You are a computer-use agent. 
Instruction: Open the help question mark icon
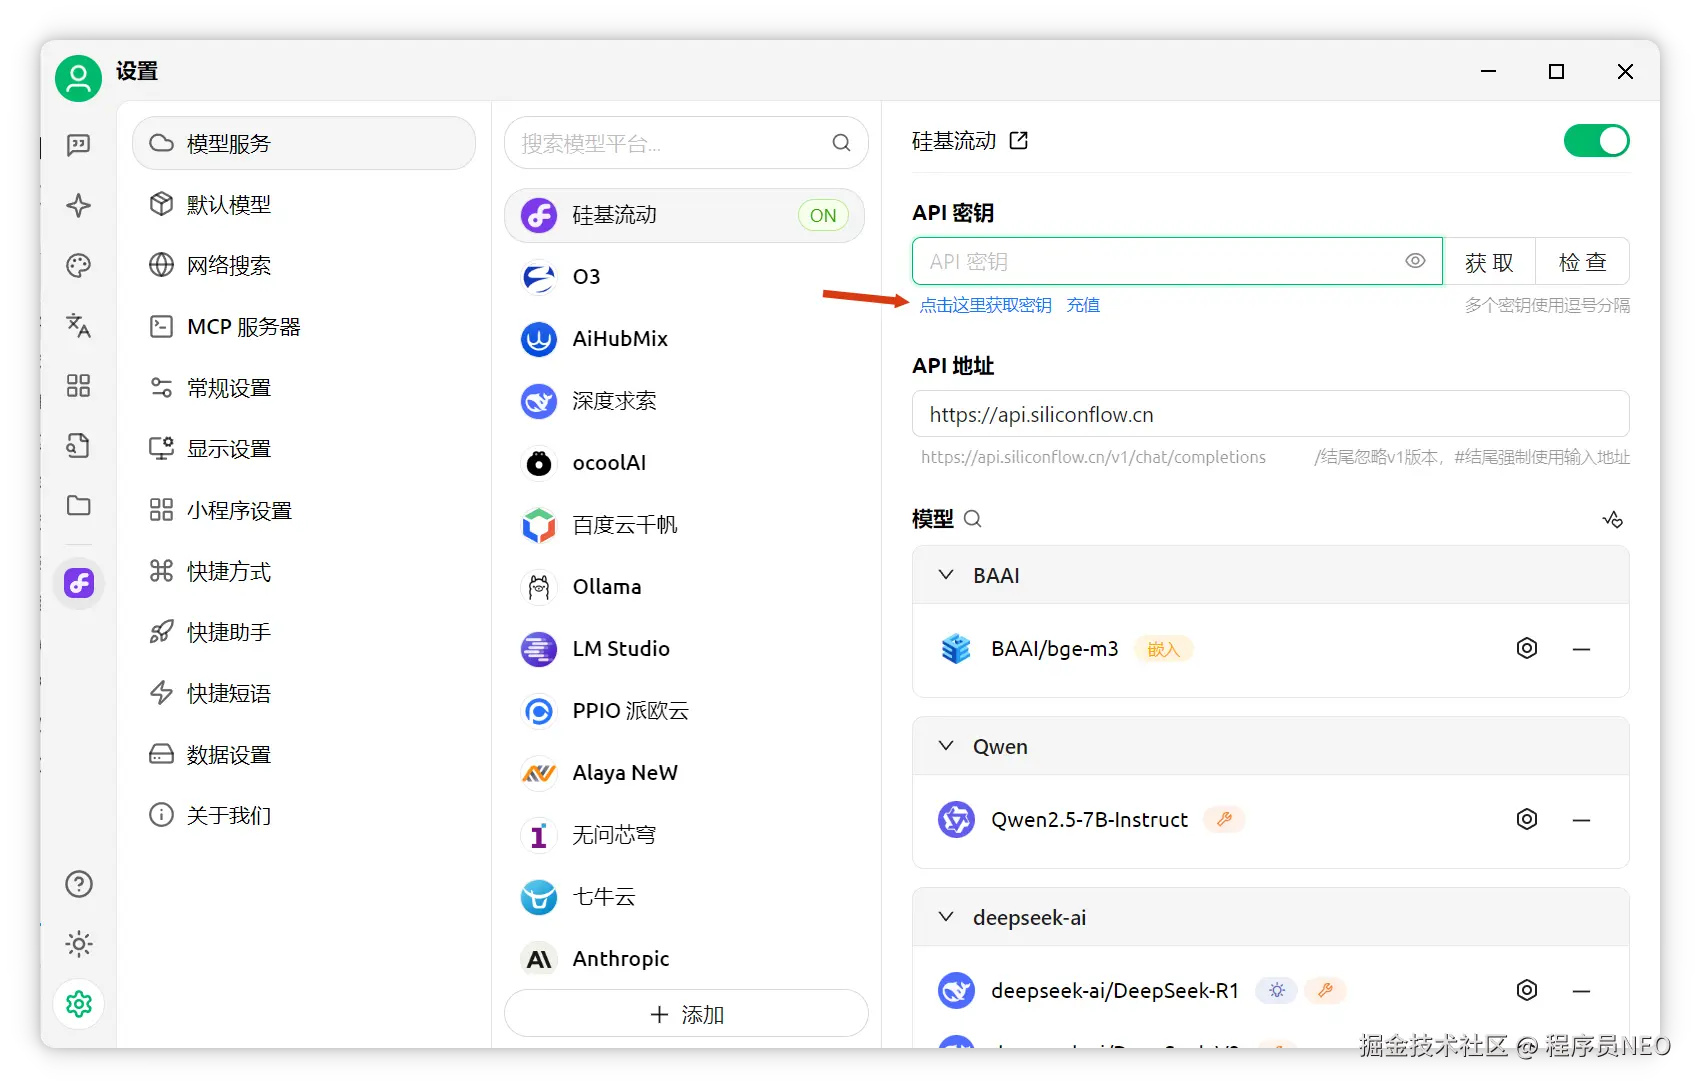click(x=79, y=884)
